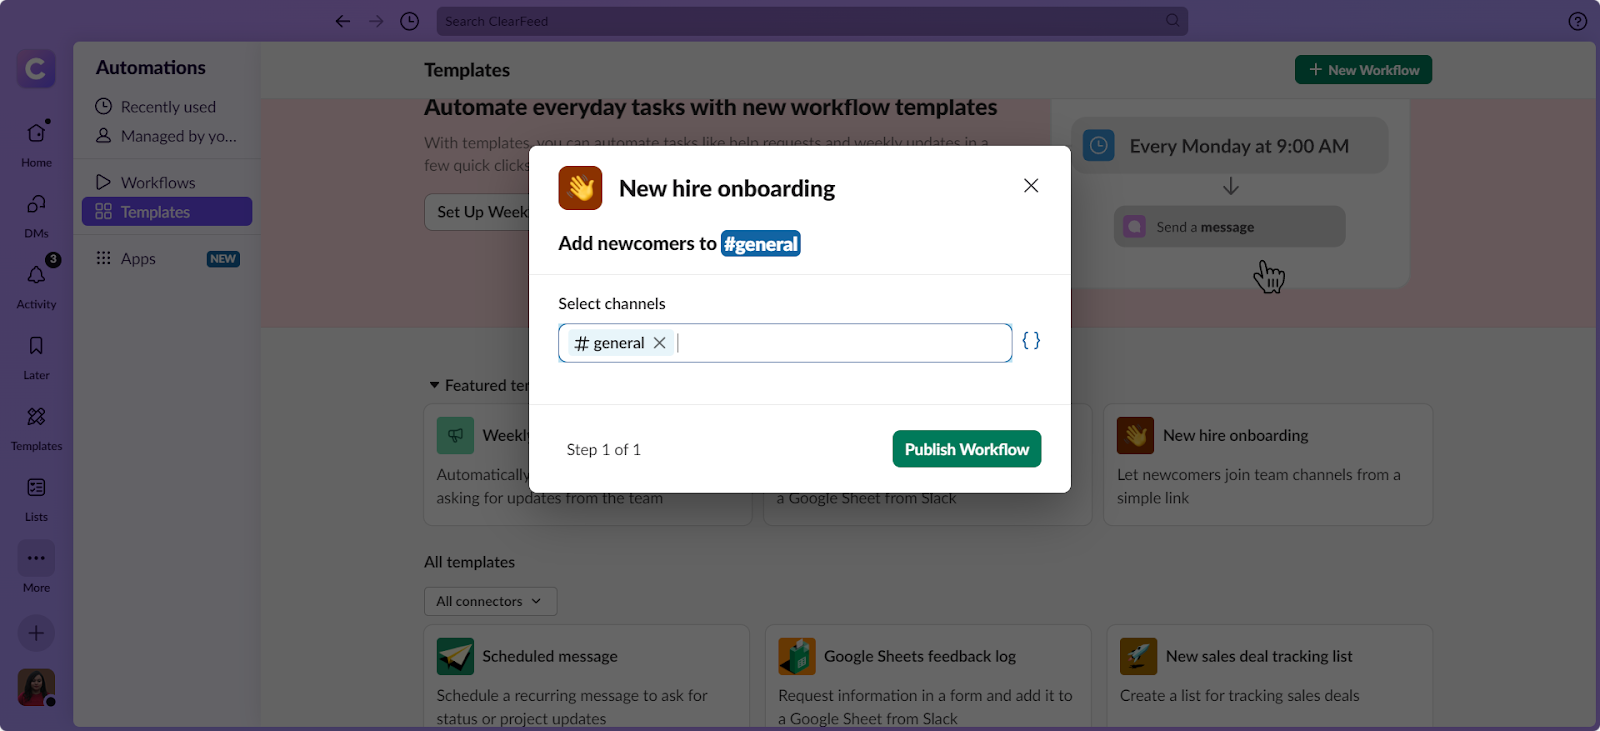Close the New hire onboarding dialog
This screenshot has width=1600, height=731.
click(x=1031, y=186)
